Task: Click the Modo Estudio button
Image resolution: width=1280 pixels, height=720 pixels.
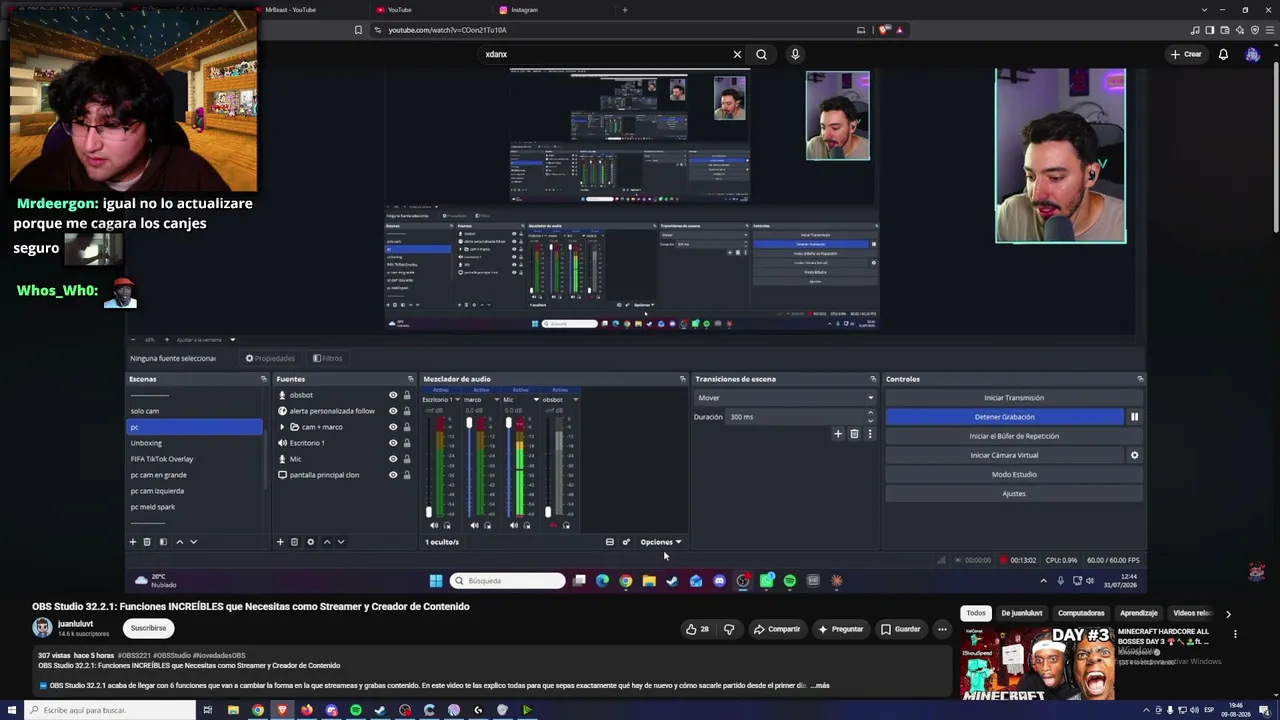Action: [1014, 474]
